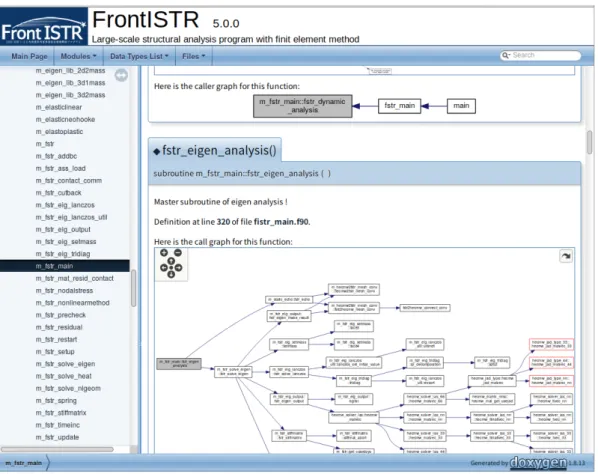Expand the Data Types List menu
The width and height of the screenshot is (598, 474).
click(139, 56)
